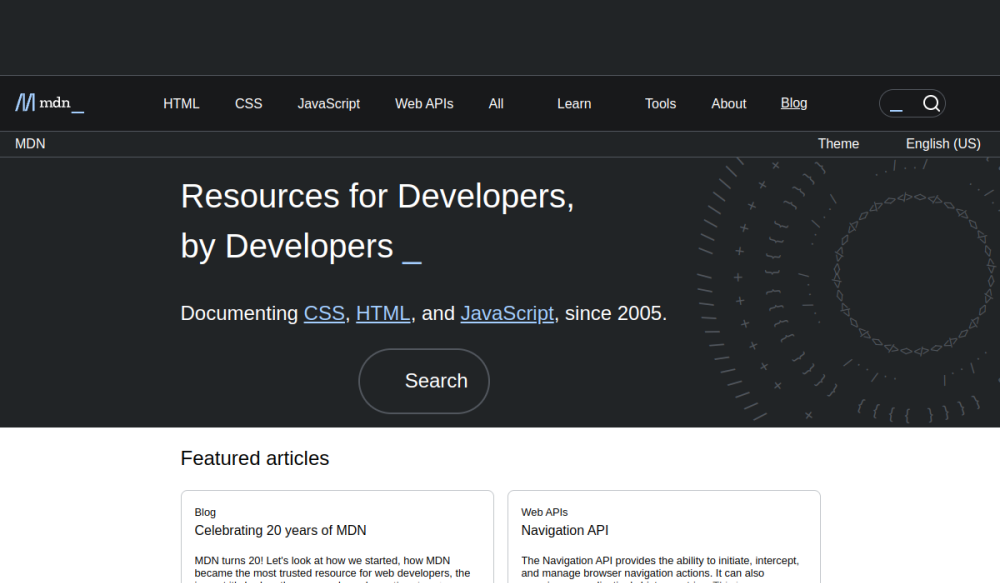Expand the Learn menu in navigation
The height and width of the screenshot is (583, 1000).
[x=574, y=103]
